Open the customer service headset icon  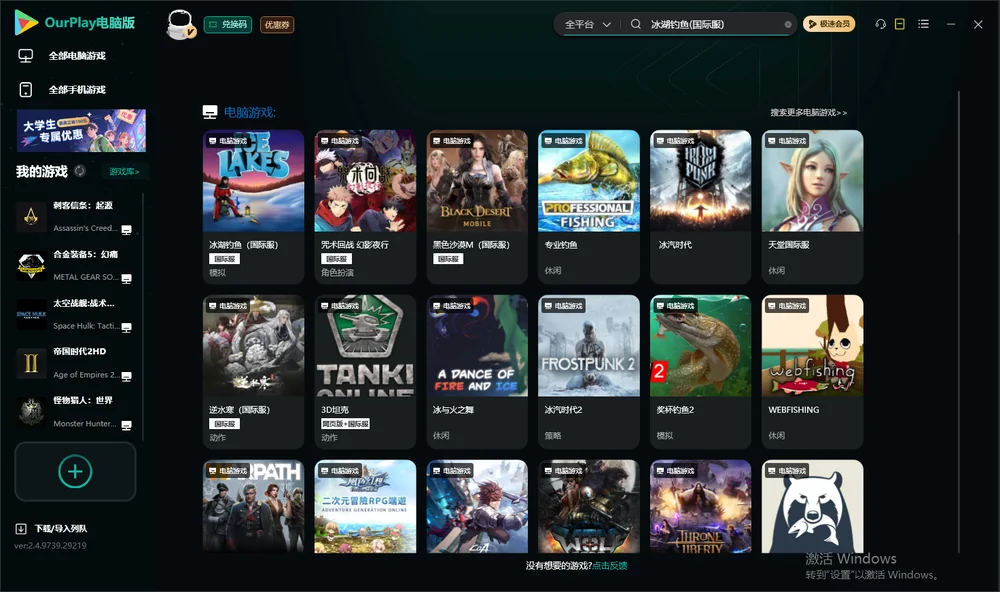pos(881,24)
